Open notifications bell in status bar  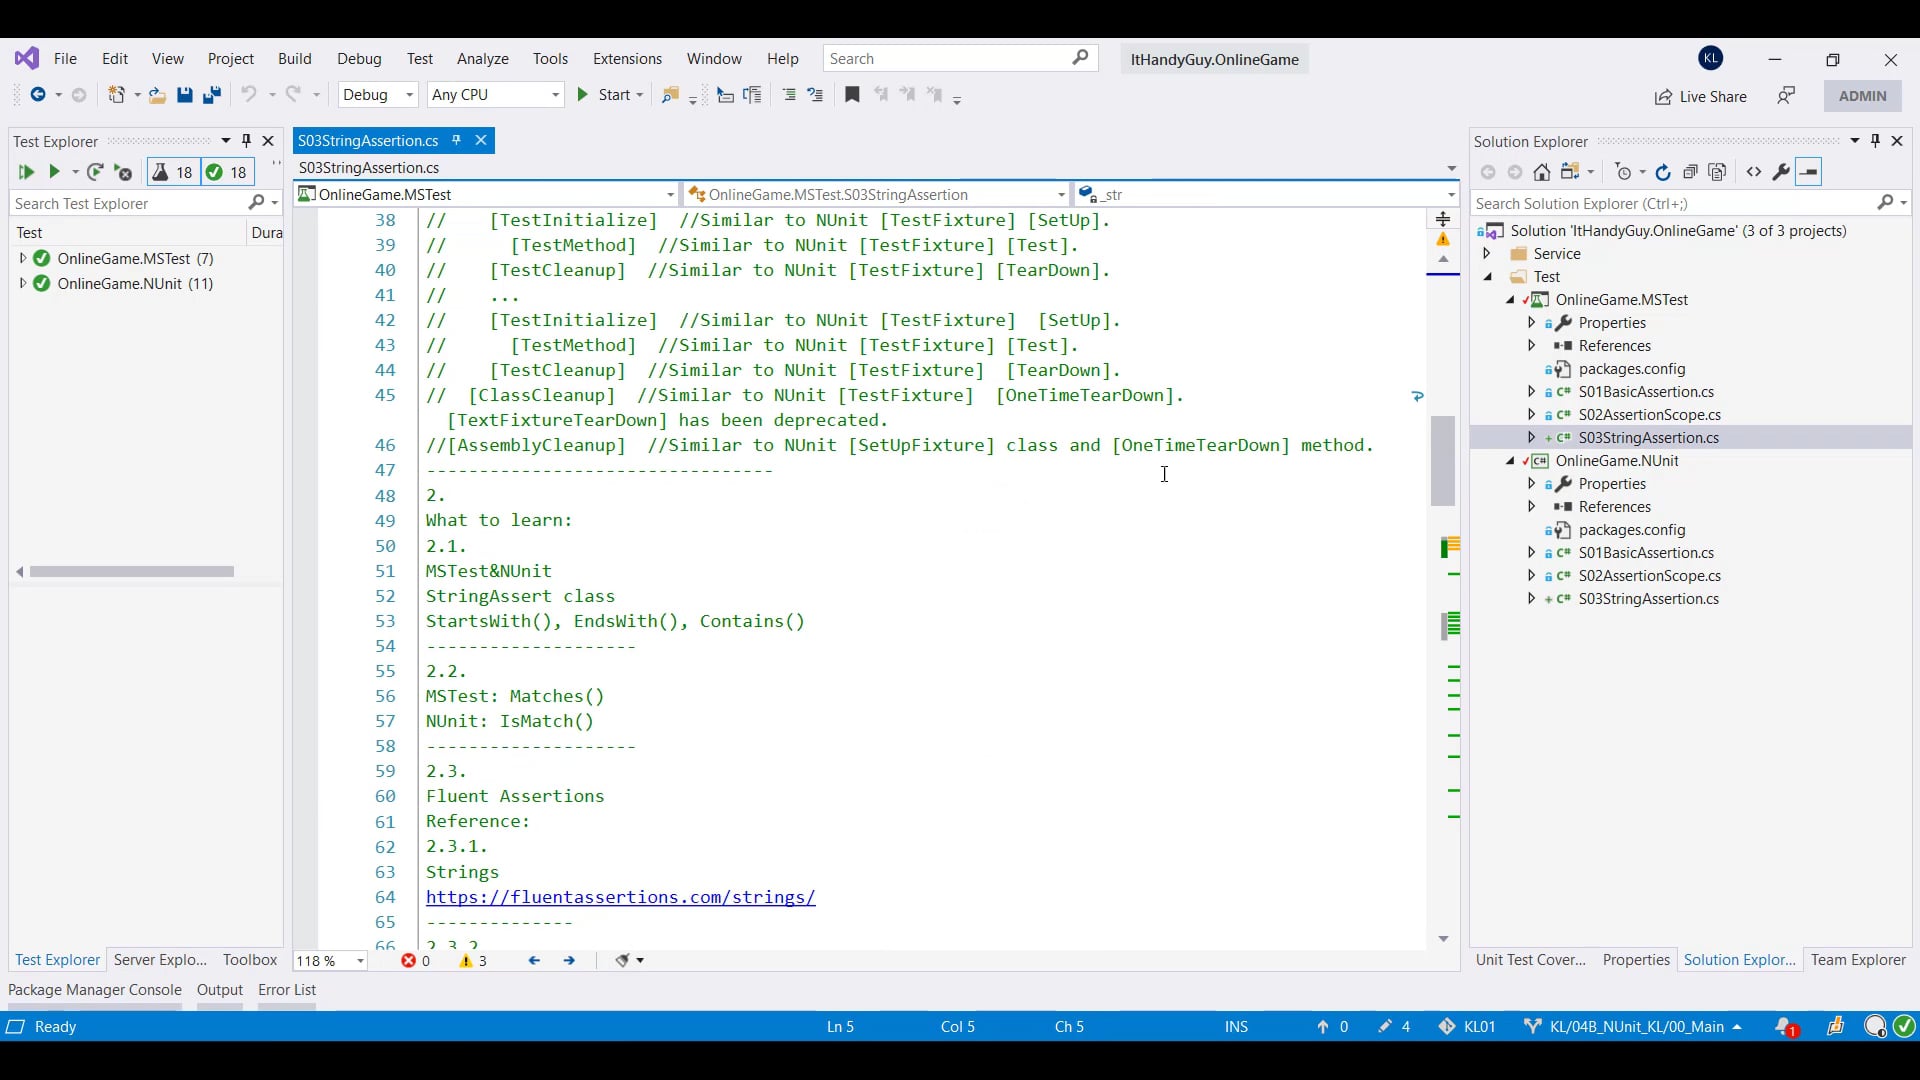tap(1784, 1027)
